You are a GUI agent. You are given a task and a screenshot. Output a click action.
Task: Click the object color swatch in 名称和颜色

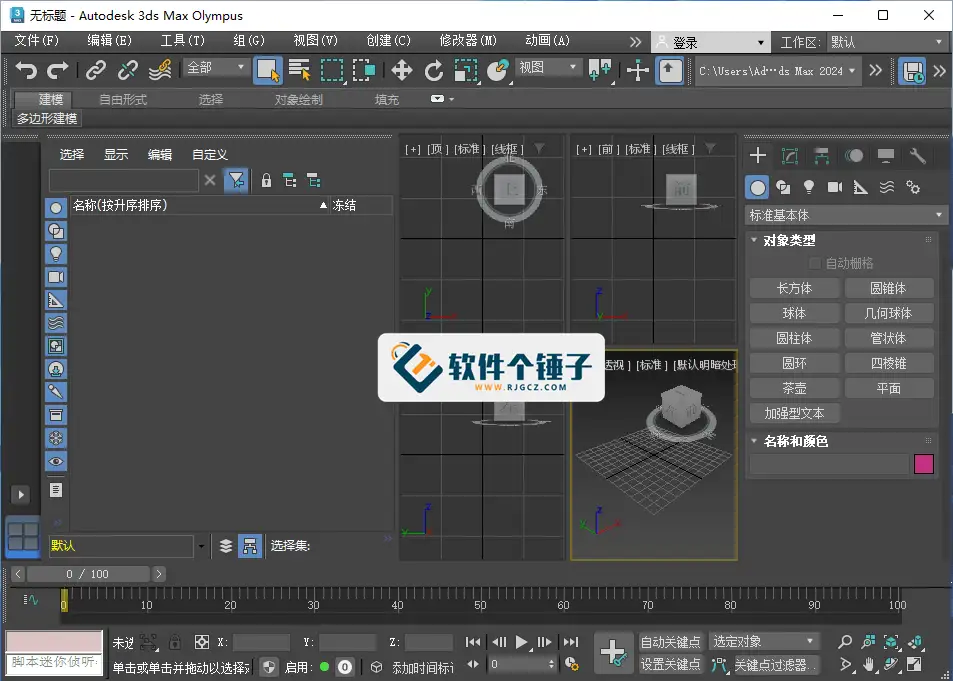click(x=924, y=462)
